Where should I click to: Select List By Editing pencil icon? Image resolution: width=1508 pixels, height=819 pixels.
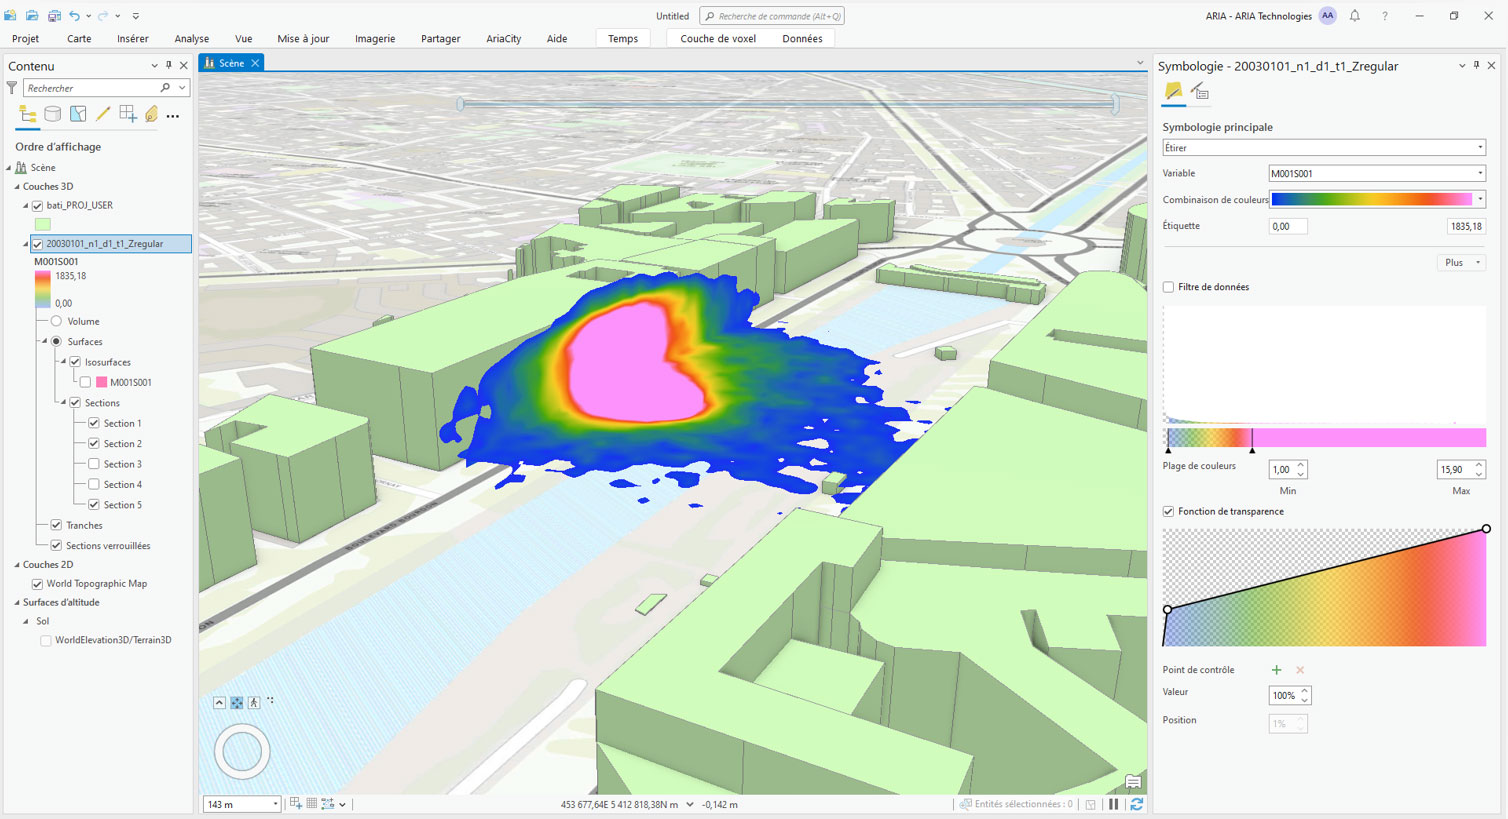(x=103, y=115)
